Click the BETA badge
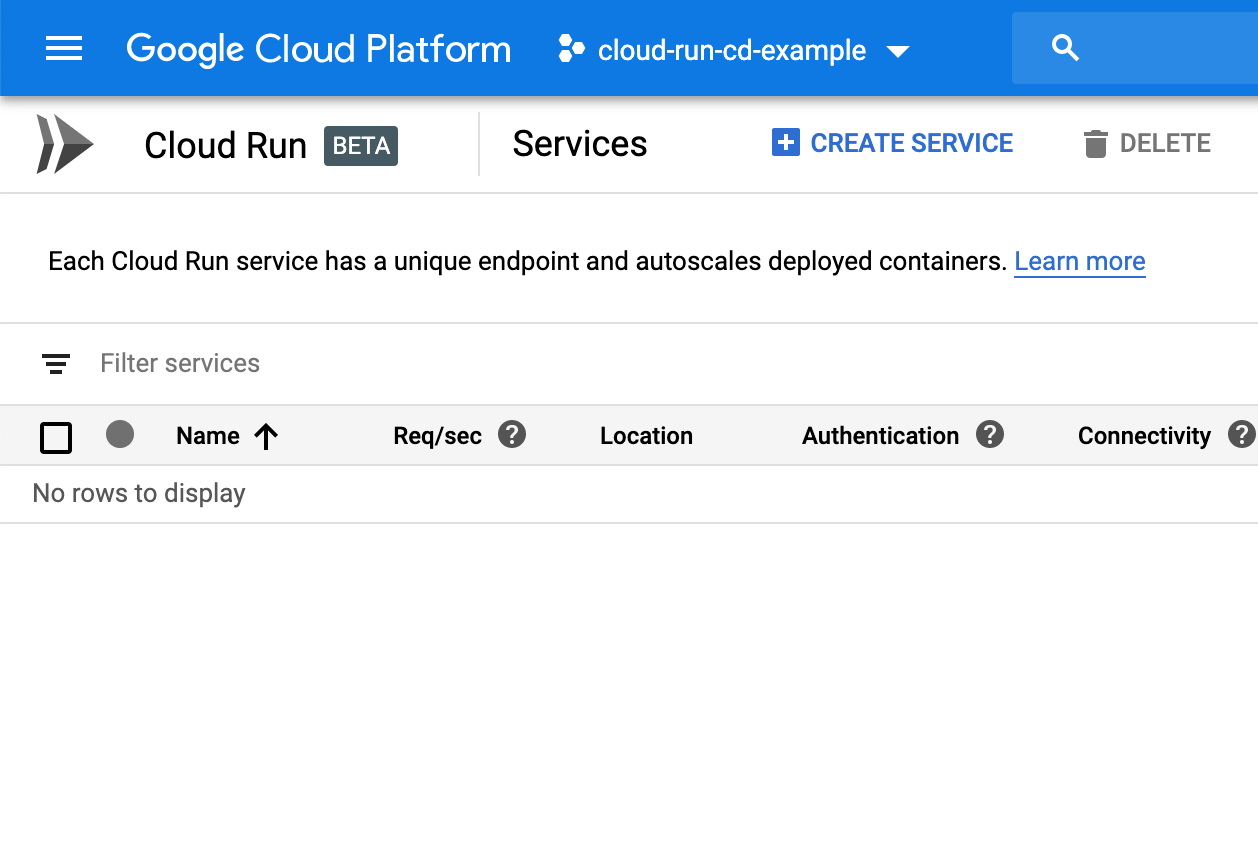The image size is (1258, 864). point(361,145)
